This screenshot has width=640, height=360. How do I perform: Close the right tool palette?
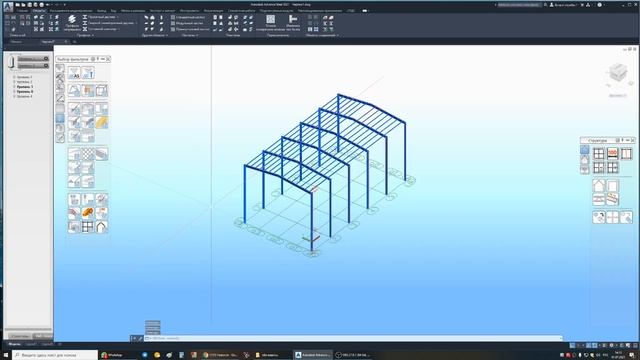633,140
